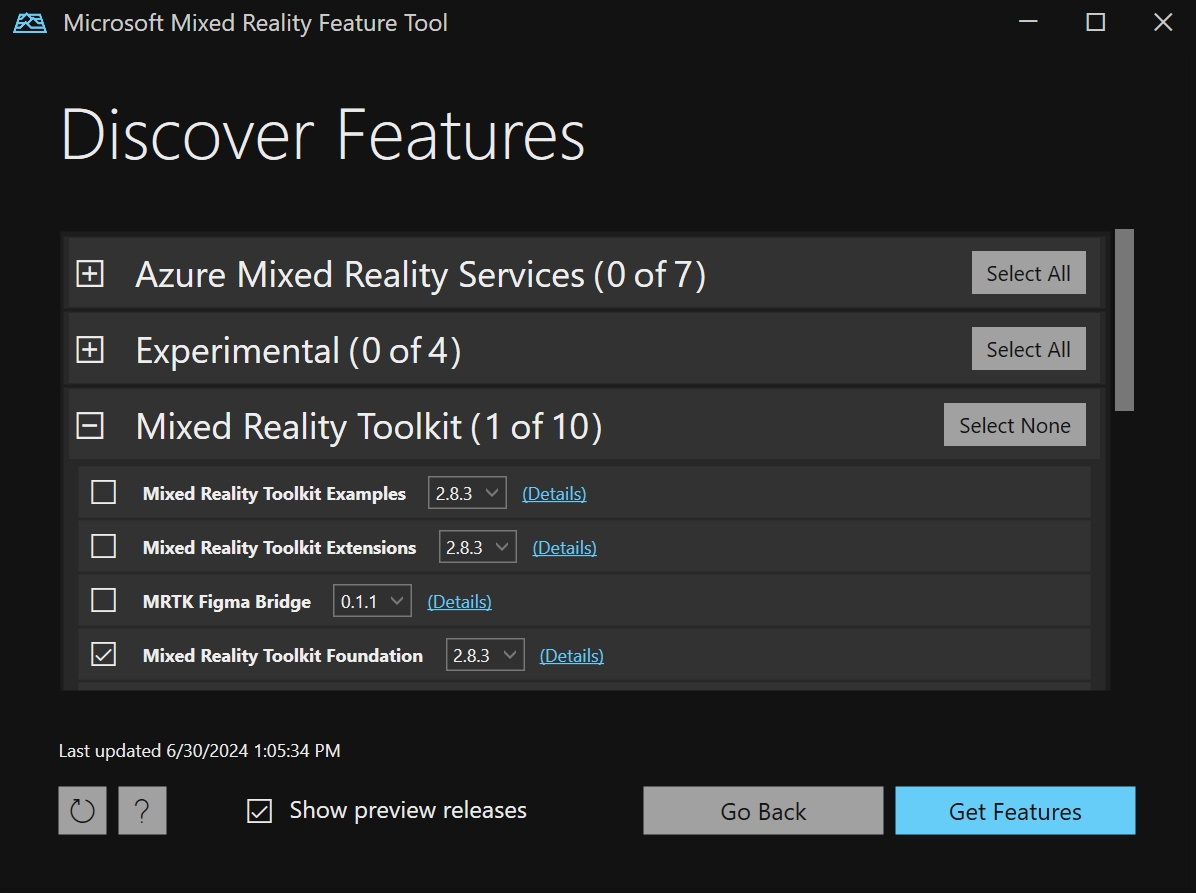Image resolution: width=1196 pixels, height=893 pixels.
Task: Open the Foundation version dropdown
Action: 484,655
